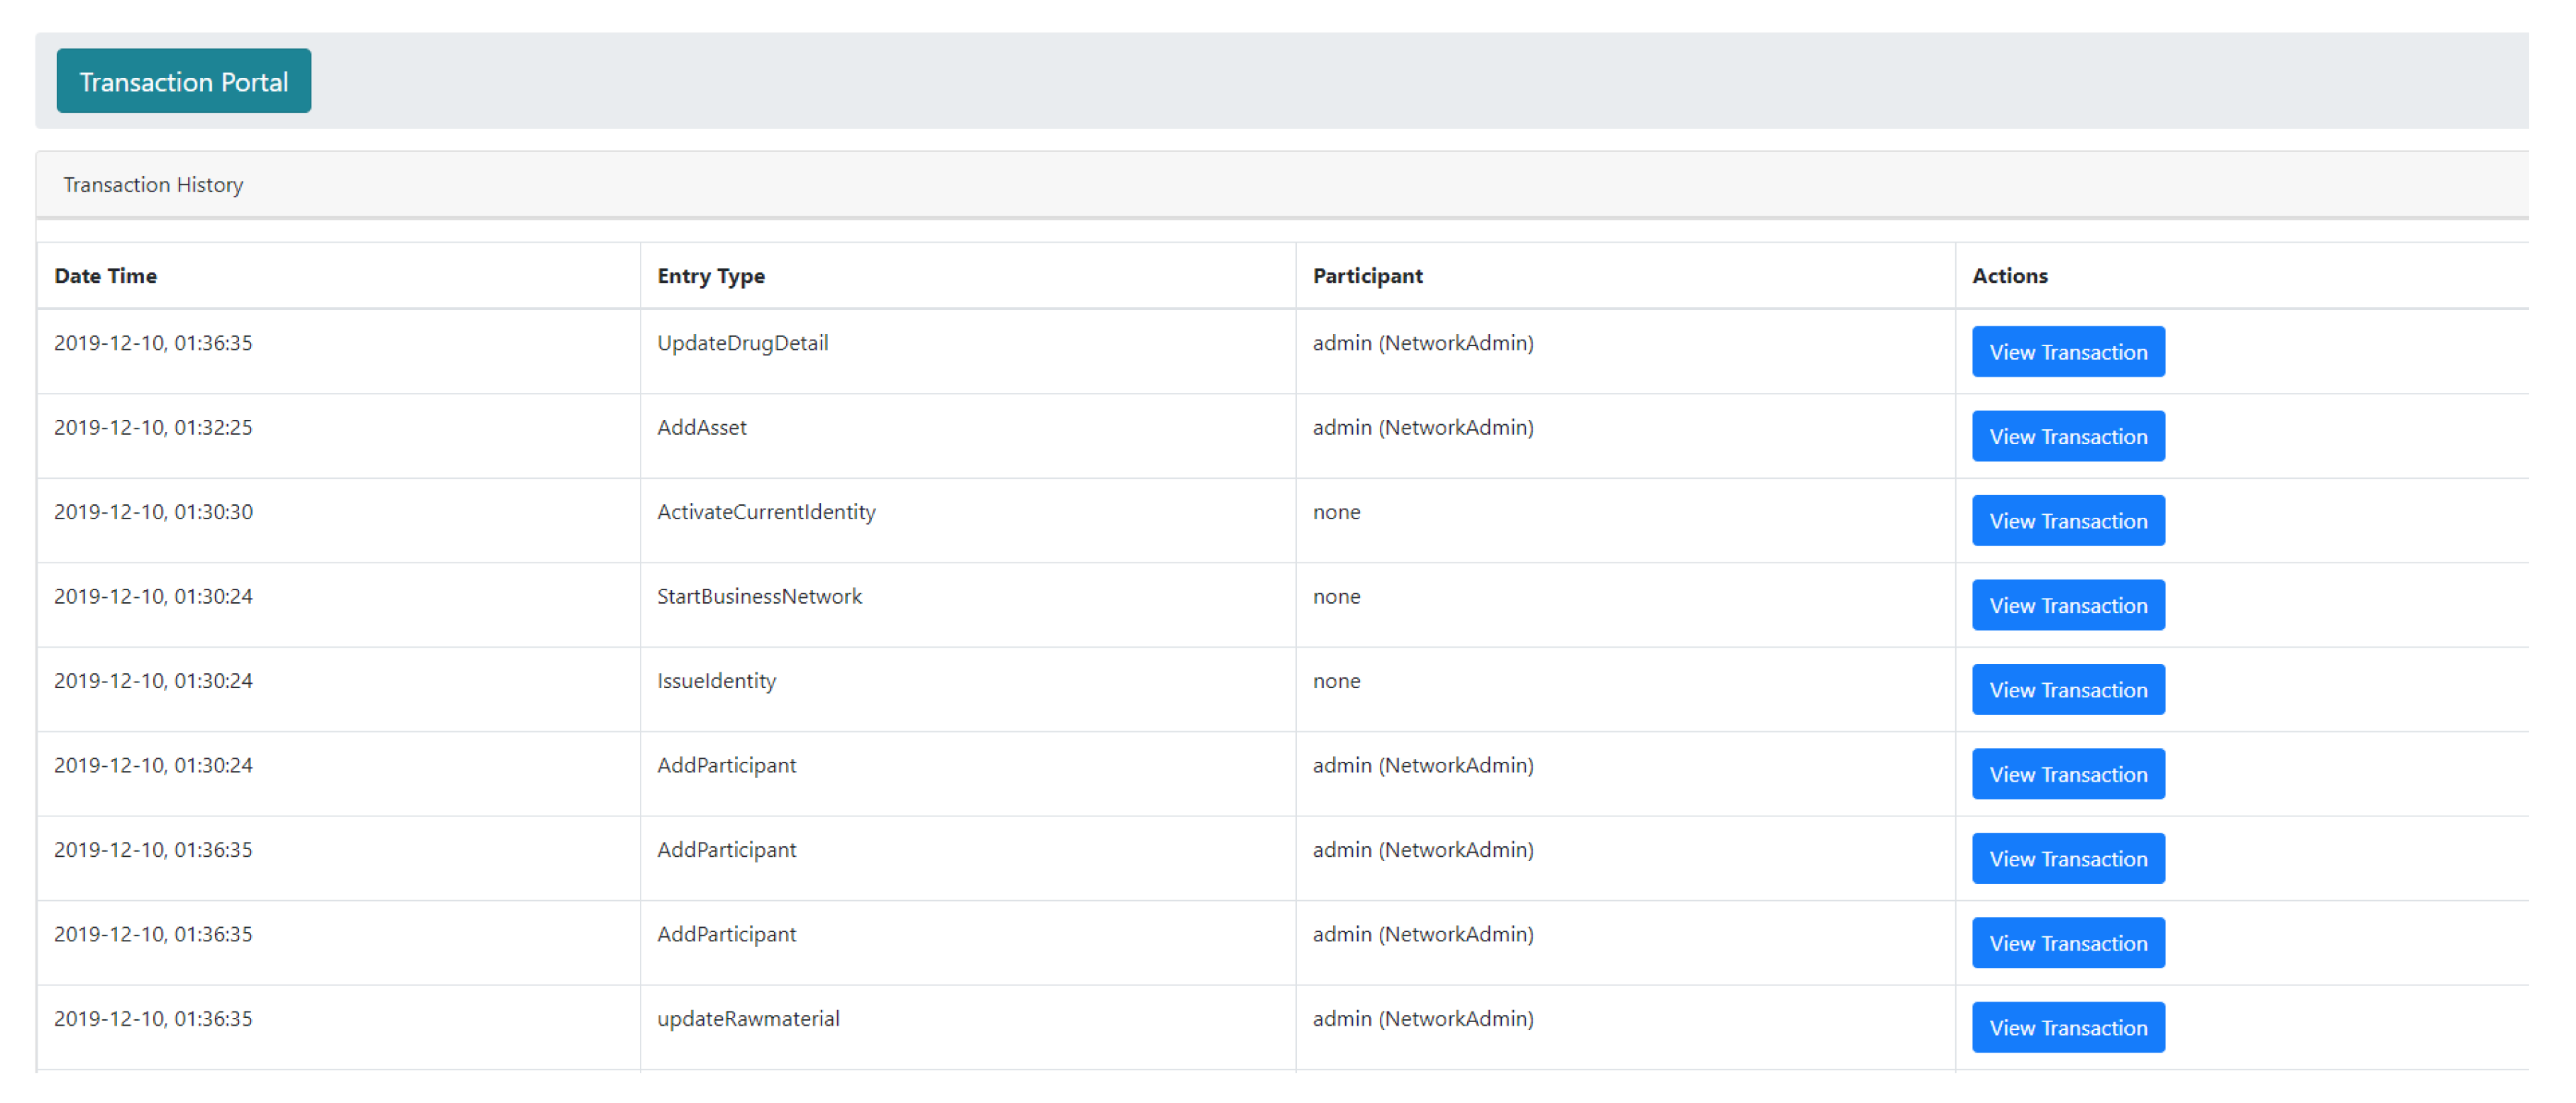The height and width of the screenshot is (1103, 2576).
Task: Click the ActivateCurrentIdentity entry text
Action: (x=766, y=512)
